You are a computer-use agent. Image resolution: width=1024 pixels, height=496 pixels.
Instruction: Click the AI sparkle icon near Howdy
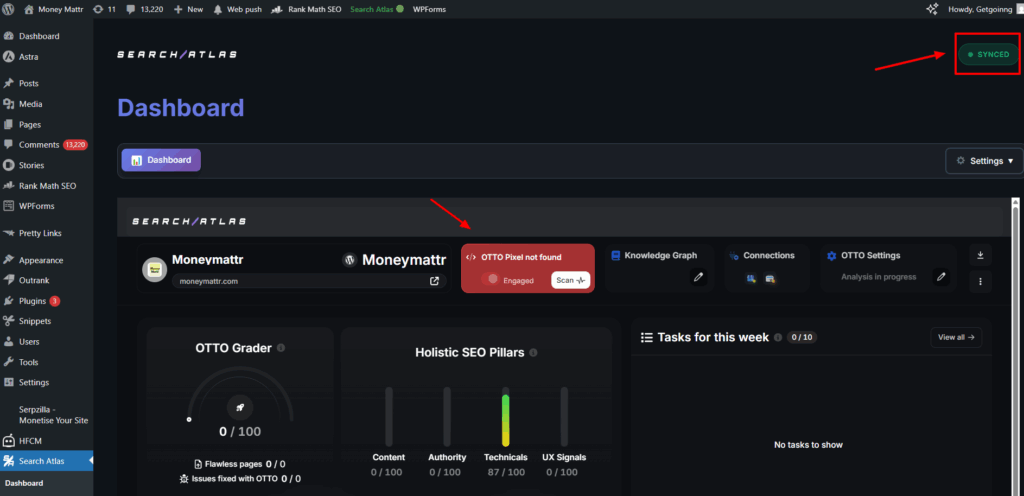[x=932, y=9]
